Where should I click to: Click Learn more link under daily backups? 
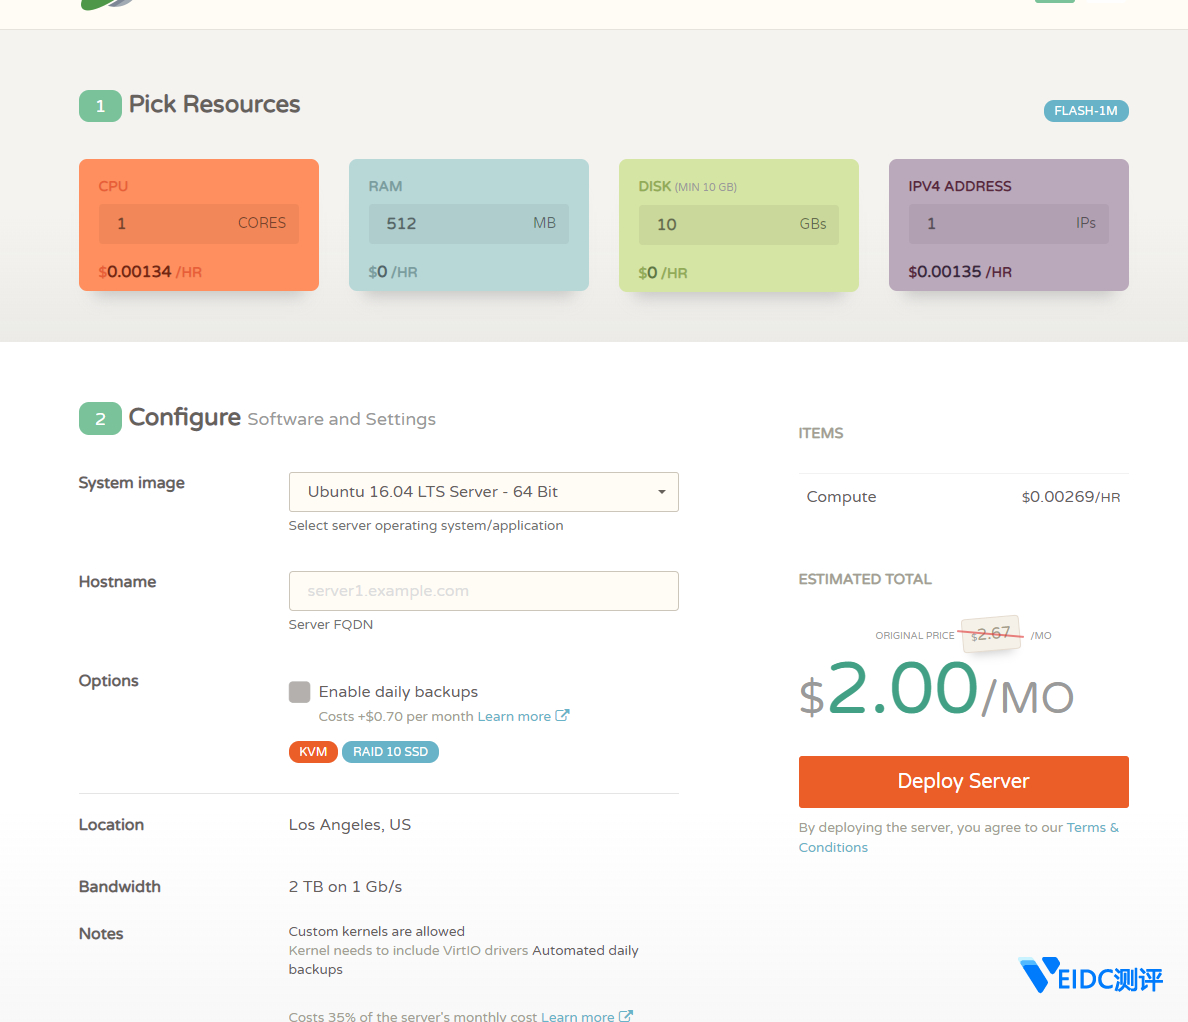click(514, 717)
